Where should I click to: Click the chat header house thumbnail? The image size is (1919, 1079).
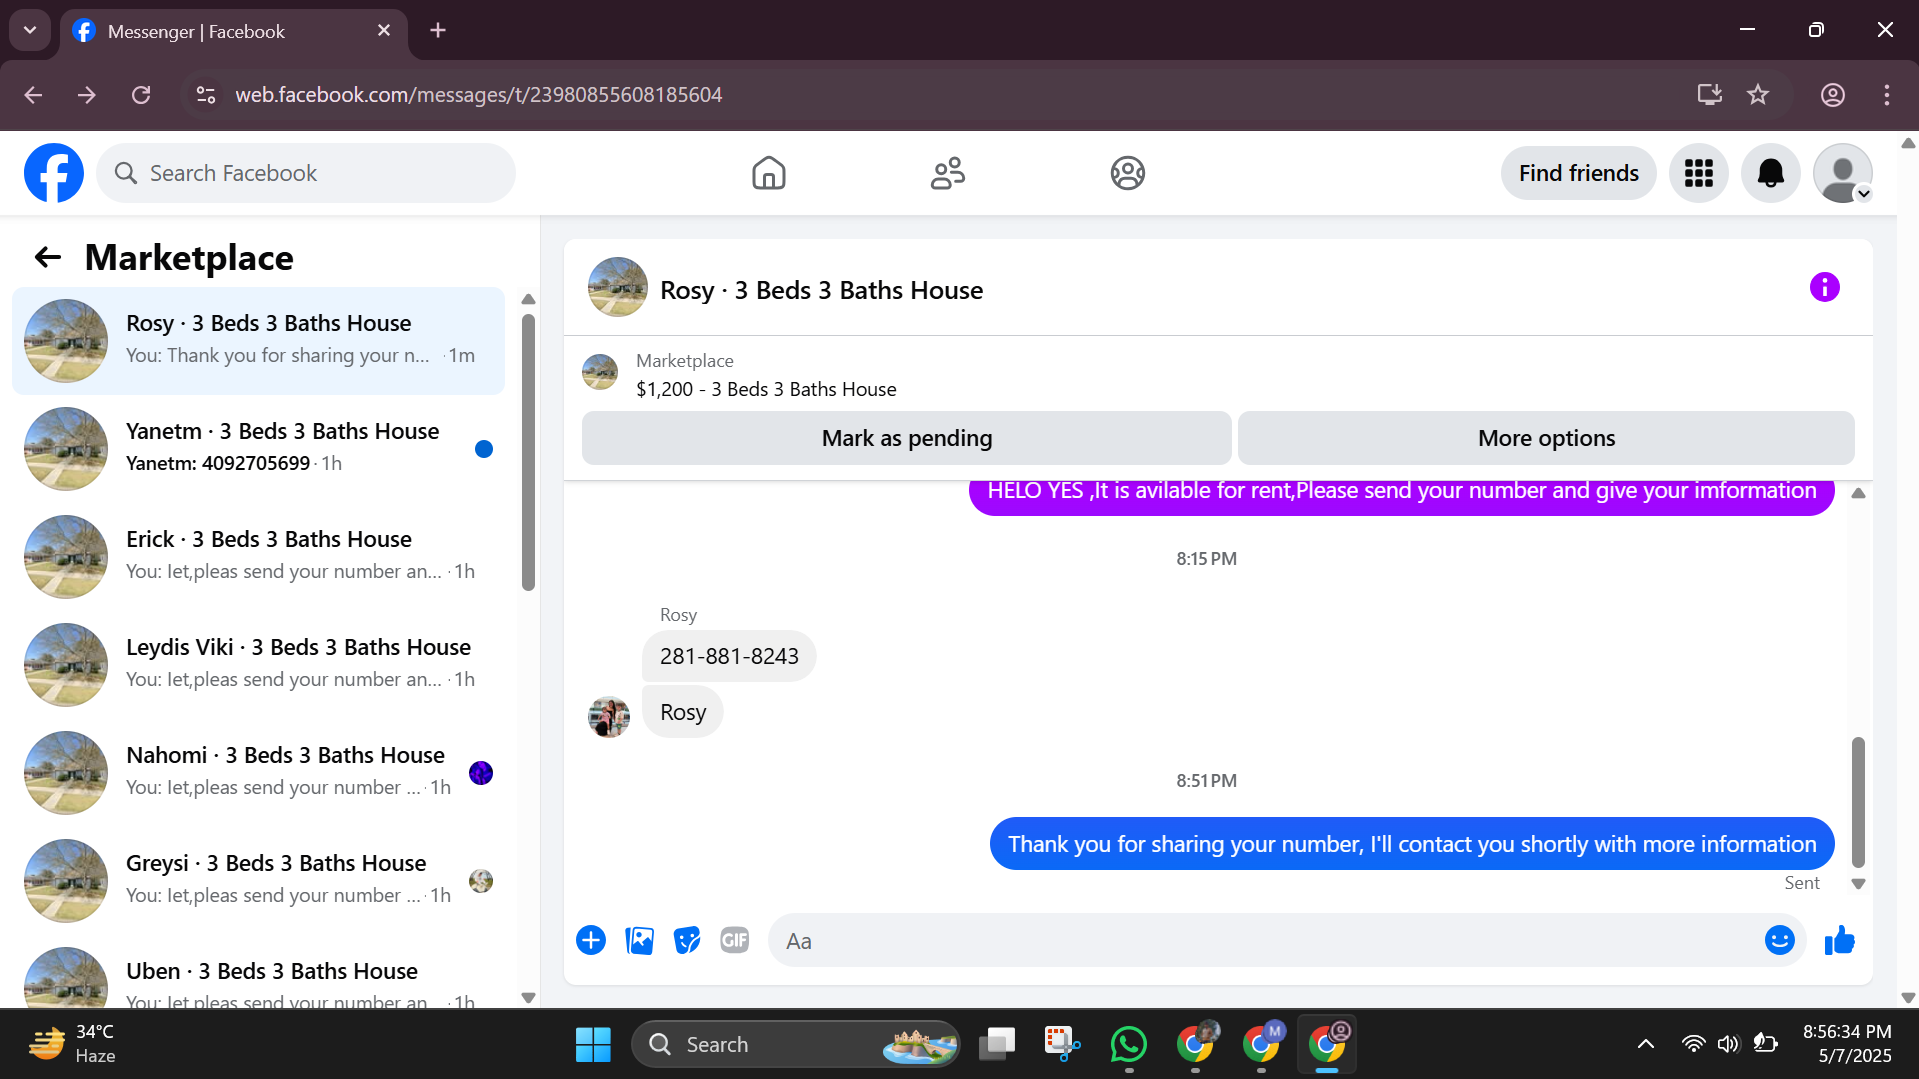[617, 288]
